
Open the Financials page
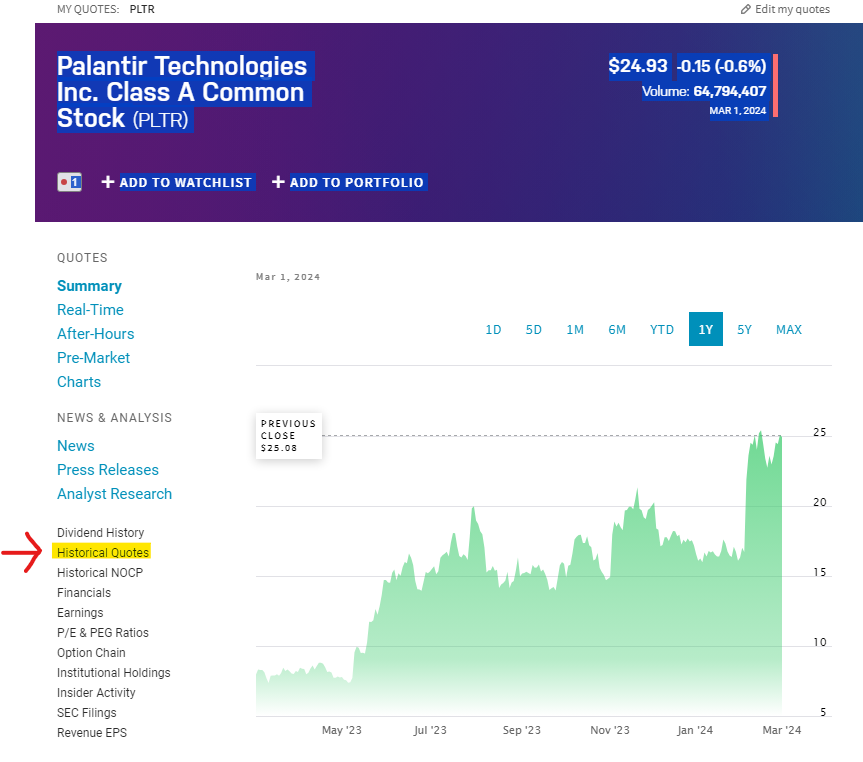tap(84, 592)
